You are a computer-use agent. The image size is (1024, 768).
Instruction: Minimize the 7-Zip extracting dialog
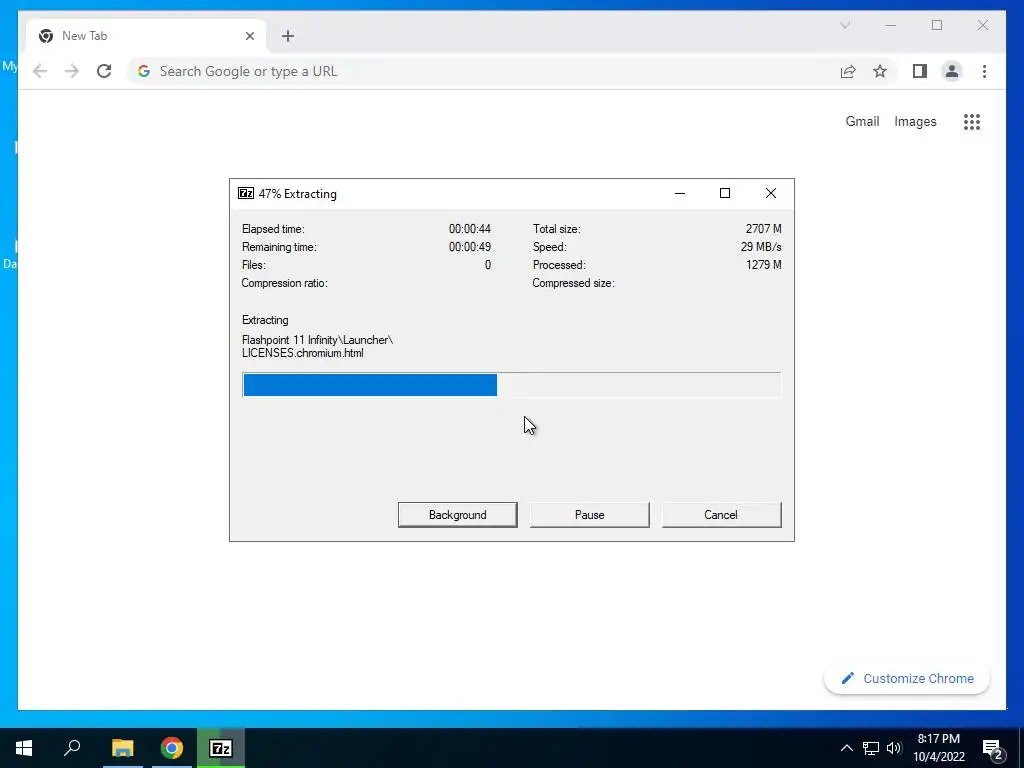click(x=680, y=193)
